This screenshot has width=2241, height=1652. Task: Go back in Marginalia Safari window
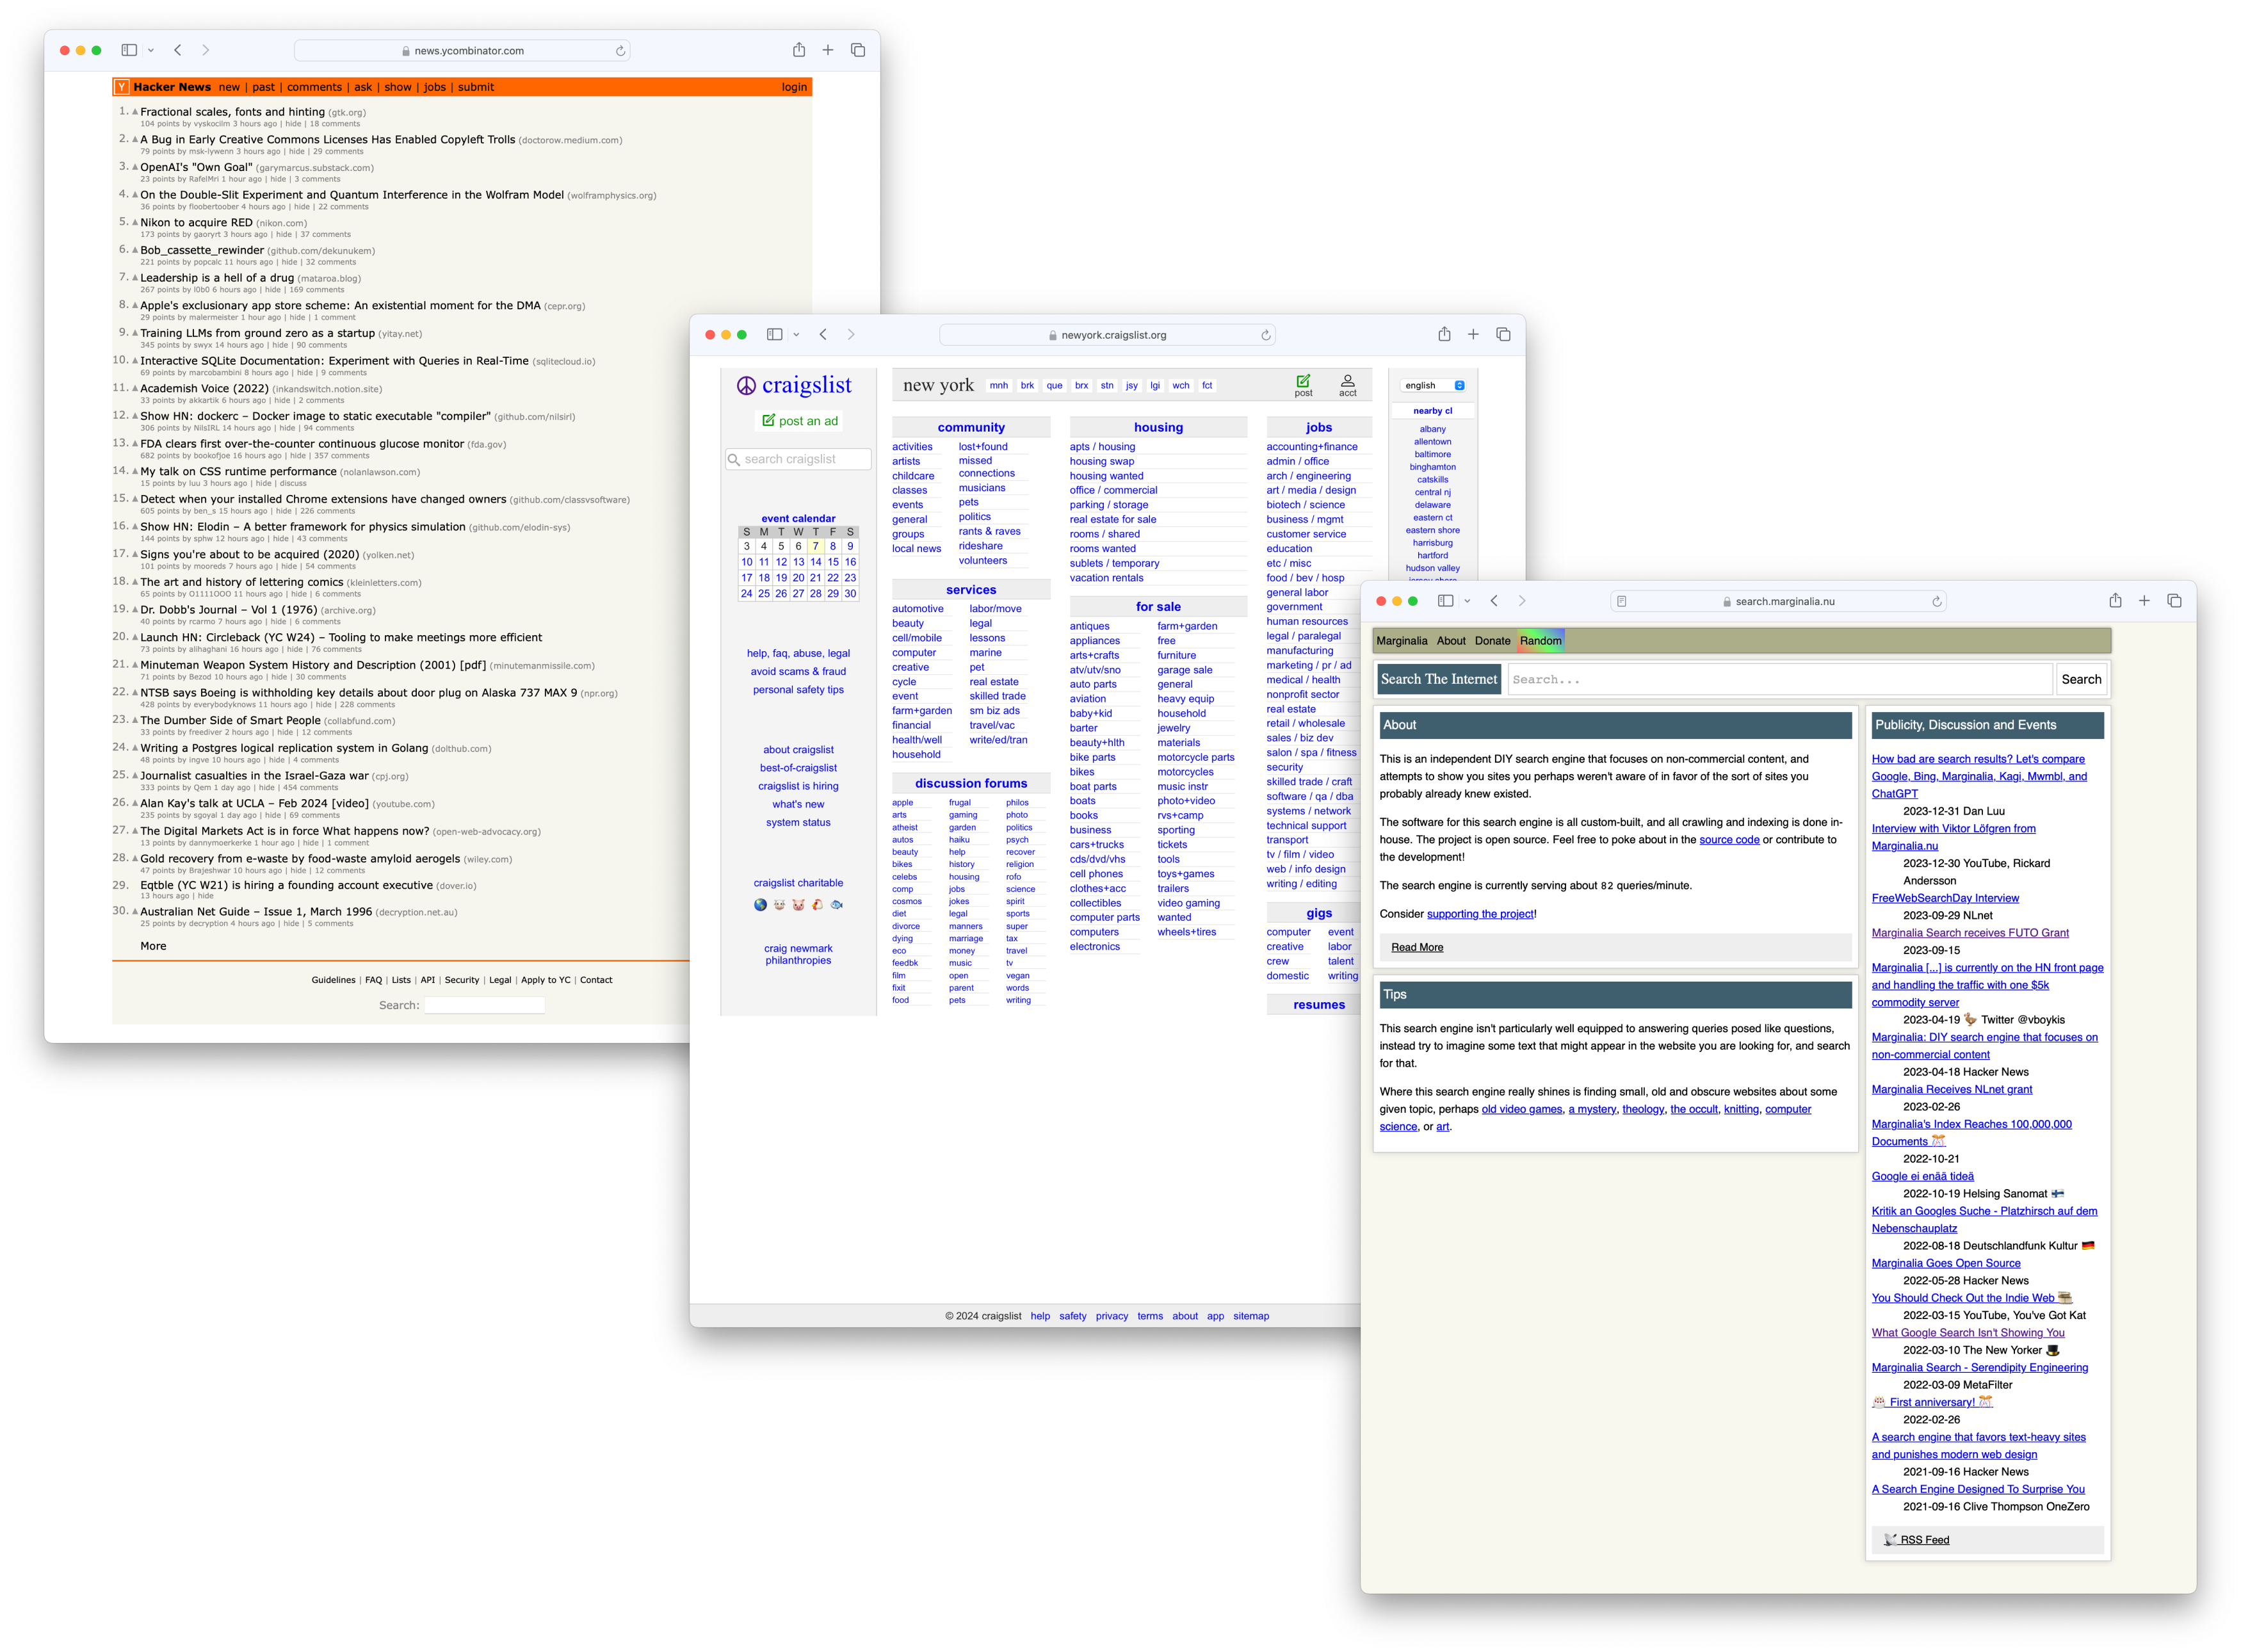(1493, 601)
